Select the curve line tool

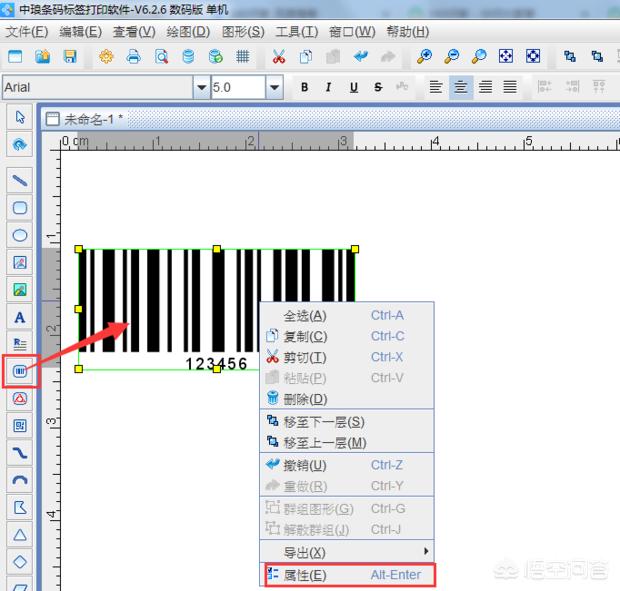pyautogui.click(x=20, y=453)
